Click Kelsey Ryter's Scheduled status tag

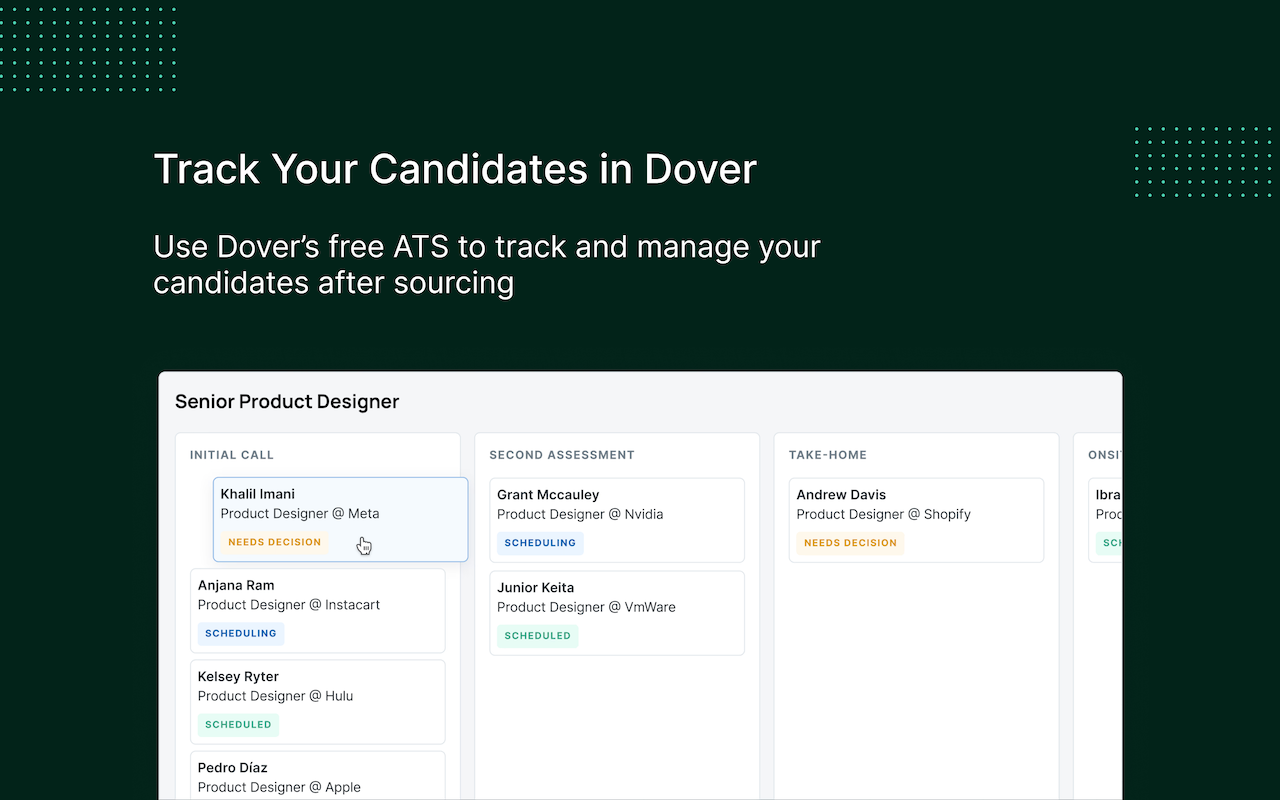[238, 724]
